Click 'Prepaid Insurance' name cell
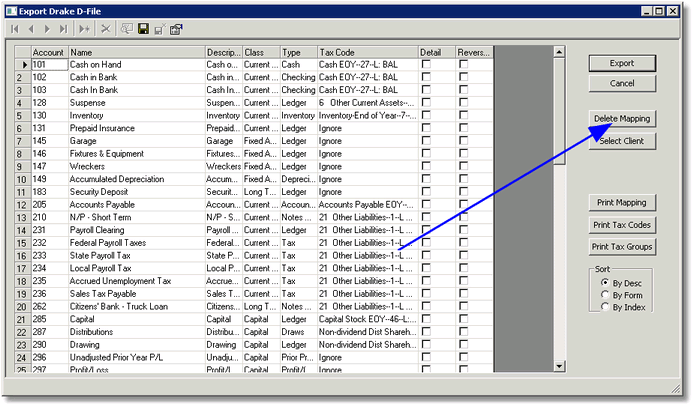 point(136,128)
